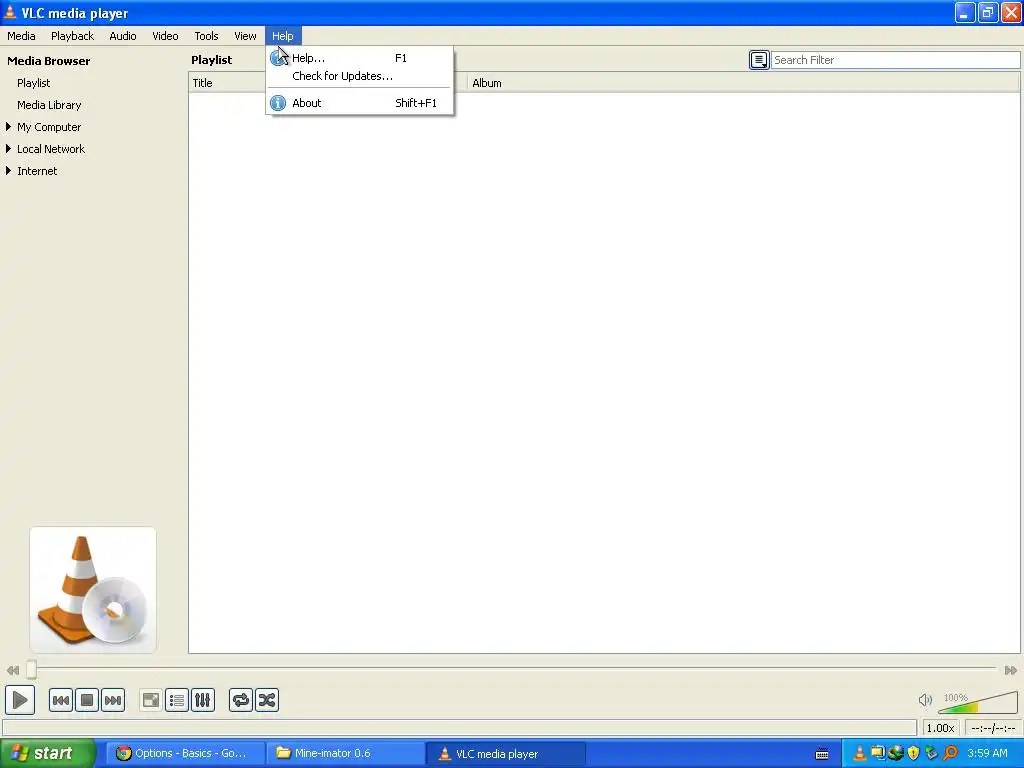Click the 3:59 AM system clock

tap(987, 754)
